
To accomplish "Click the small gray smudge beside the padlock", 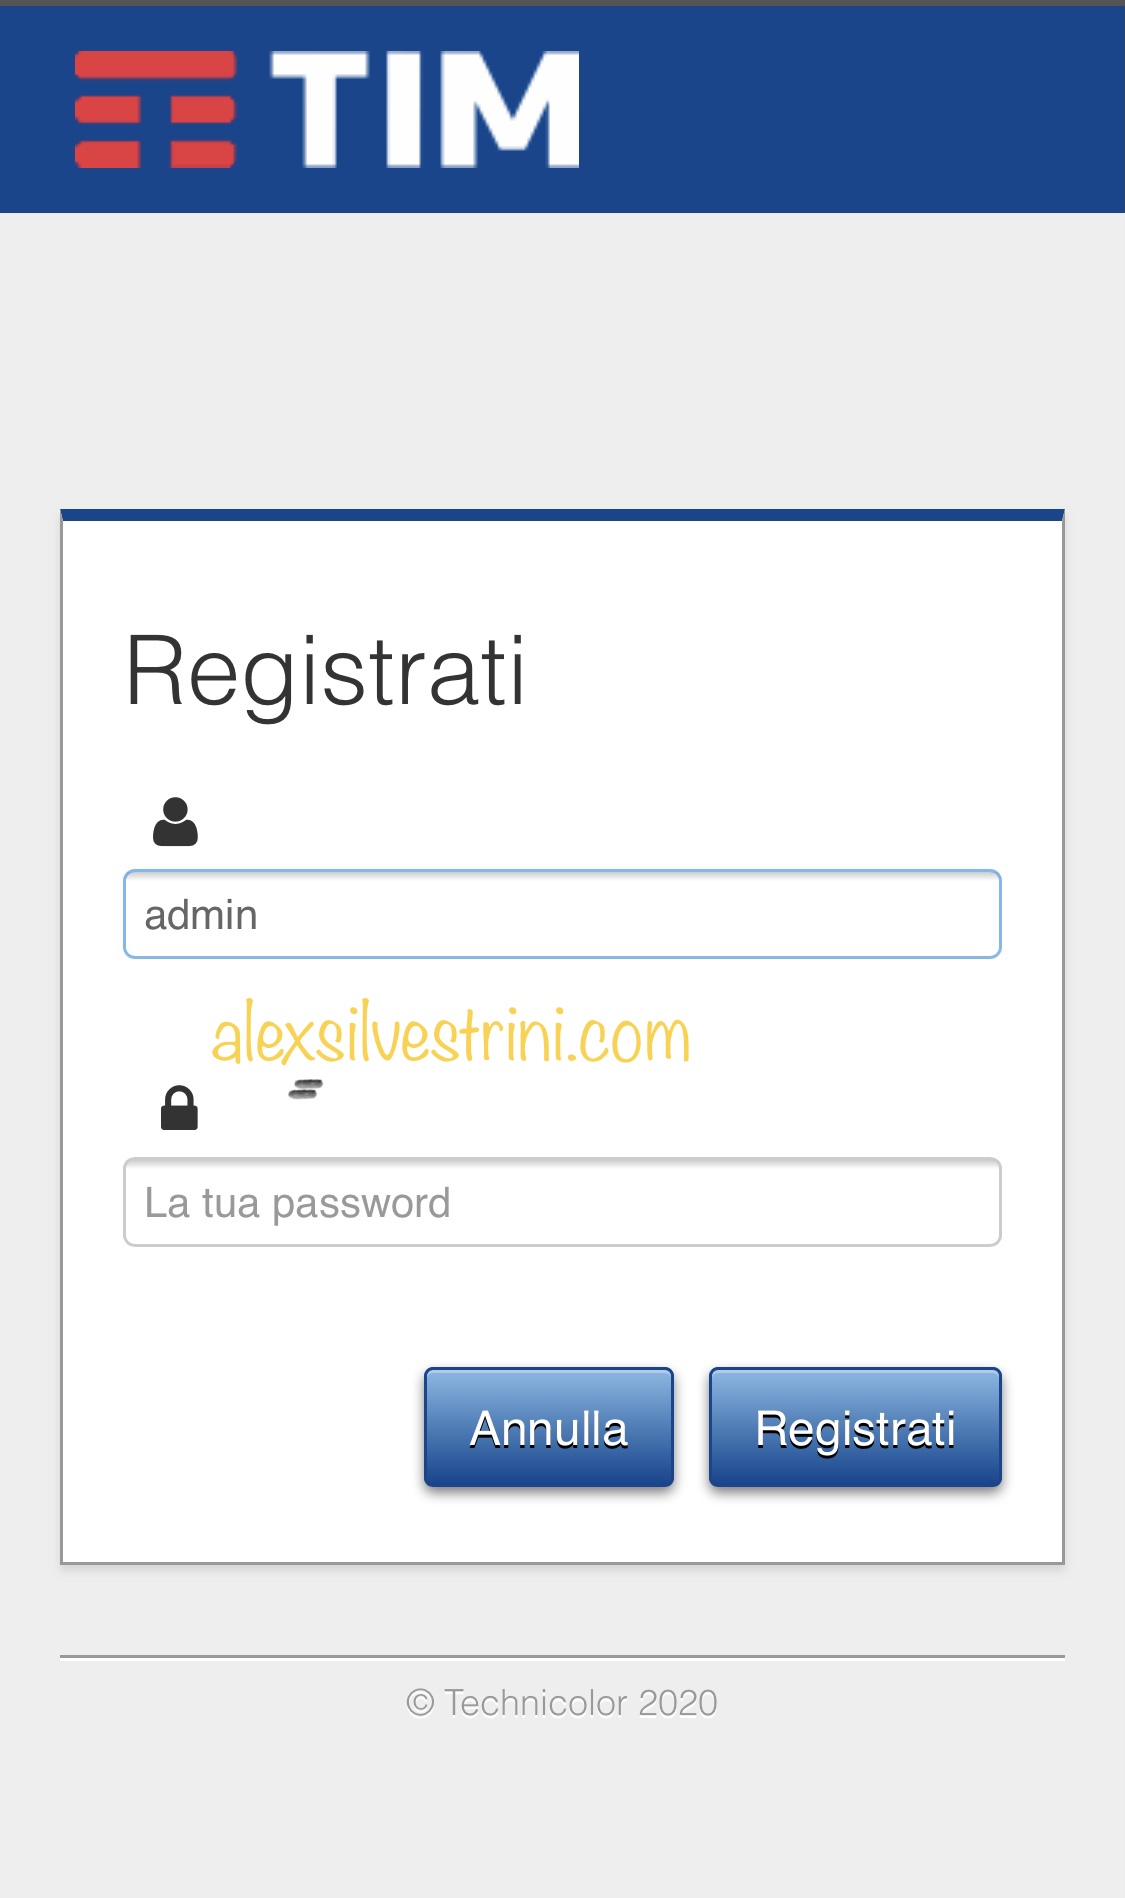I will (x=305, y=1089).
